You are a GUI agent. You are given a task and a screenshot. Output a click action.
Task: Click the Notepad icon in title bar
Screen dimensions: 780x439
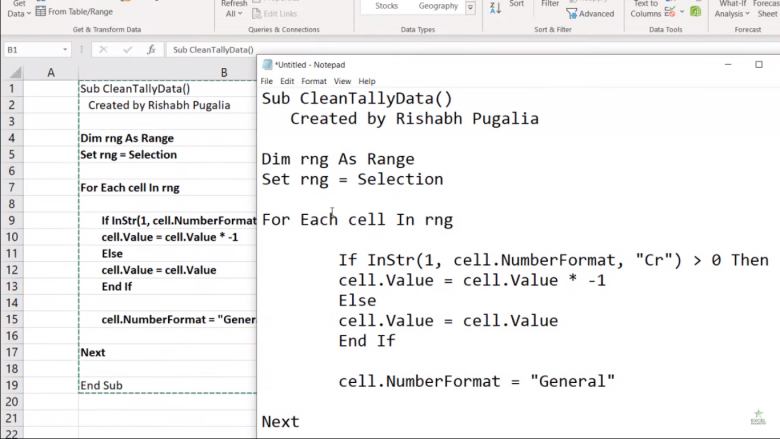tap(267, 64)
